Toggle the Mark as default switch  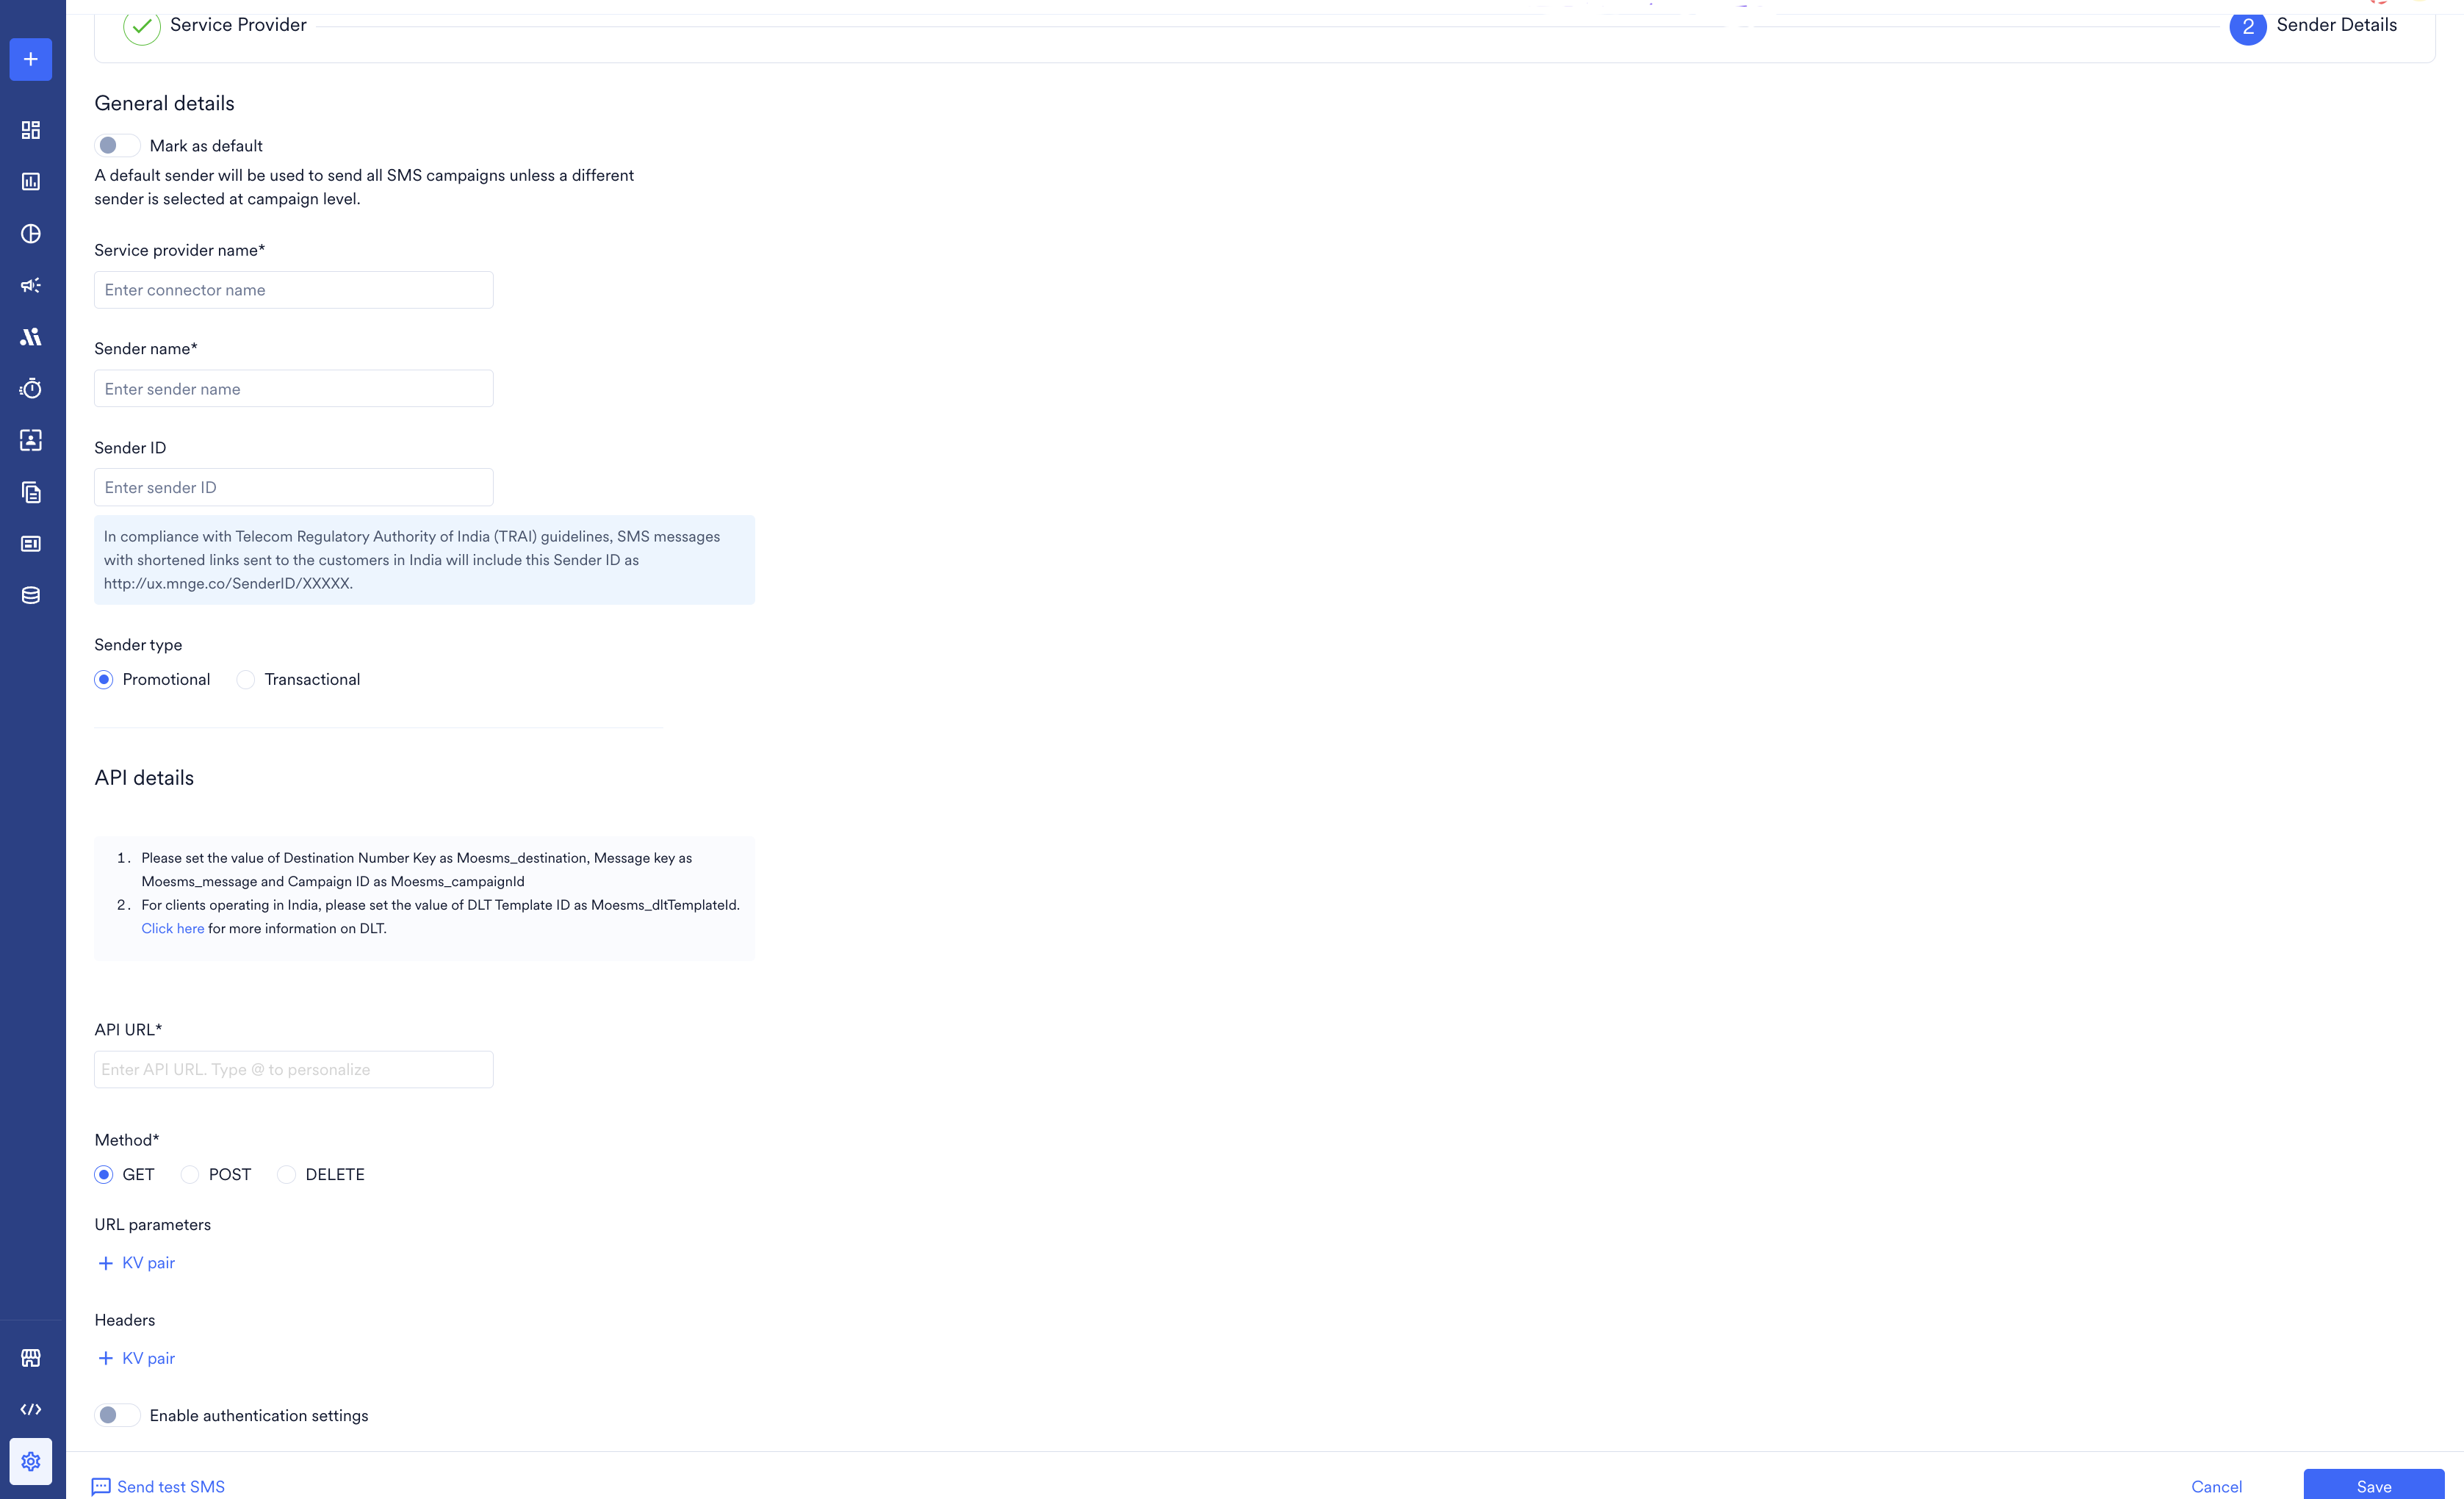[x=117, y=146]
